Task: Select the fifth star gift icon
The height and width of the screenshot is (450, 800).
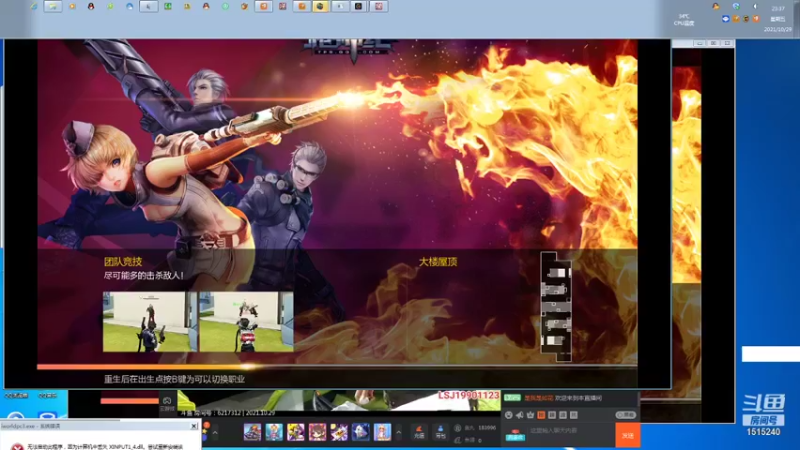Action: (x=339, y=432)
